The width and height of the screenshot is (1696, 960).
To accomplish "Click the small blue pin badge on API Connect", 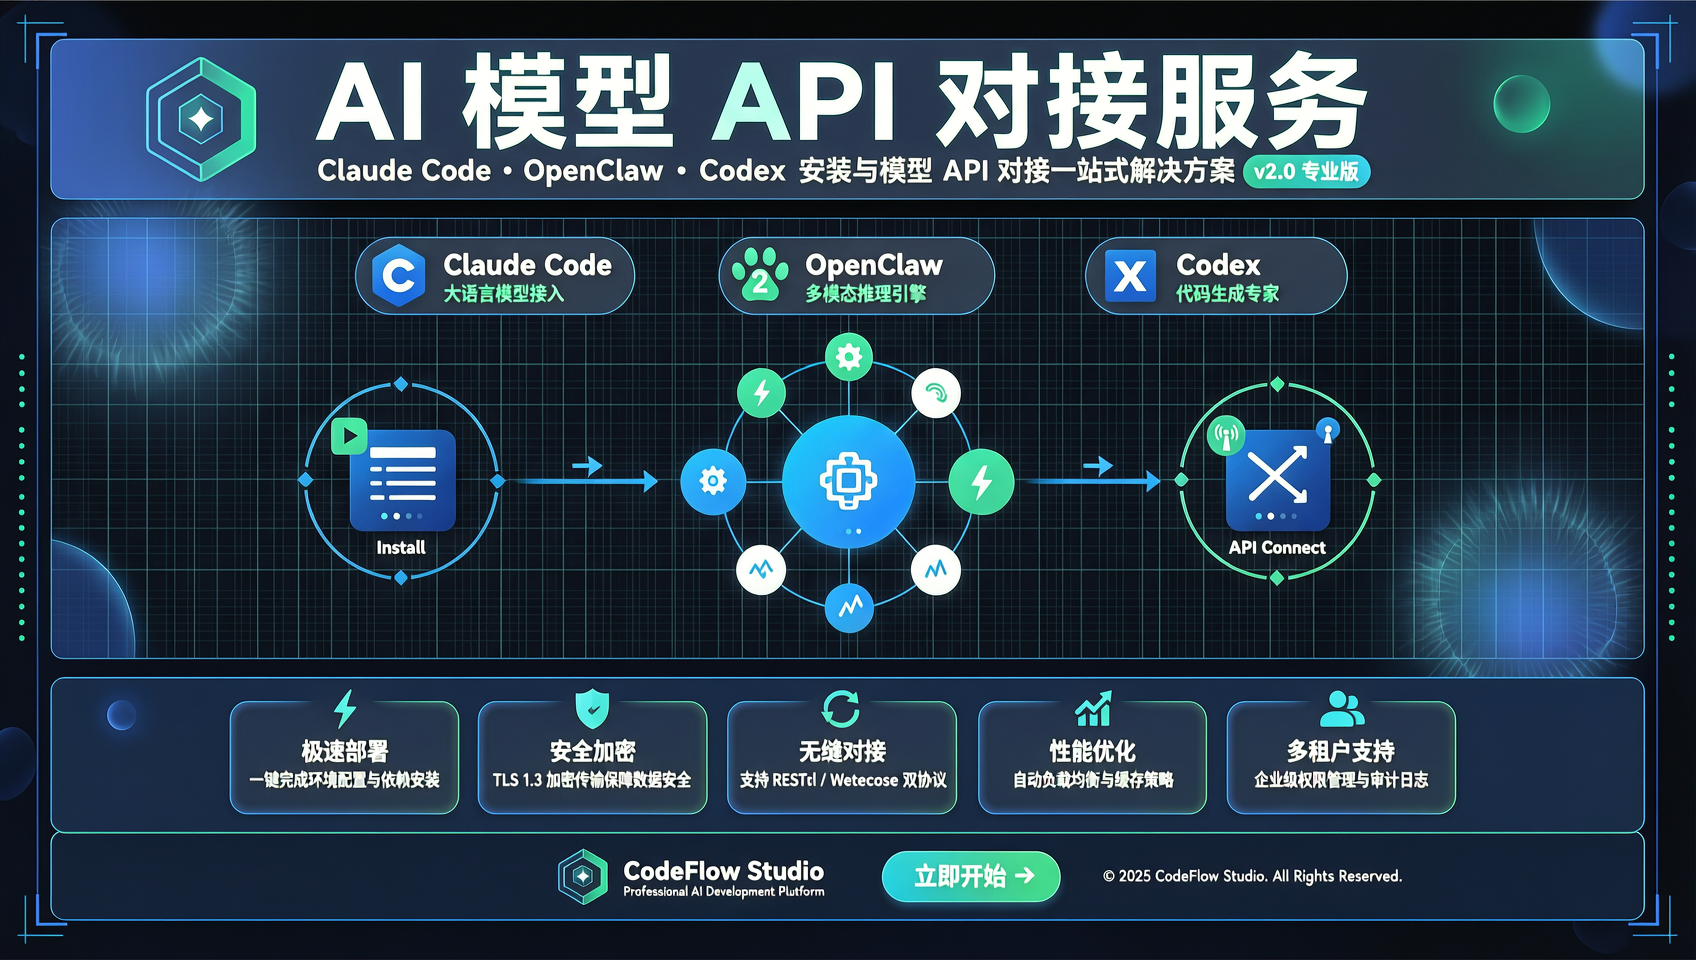I will 1328,431.
